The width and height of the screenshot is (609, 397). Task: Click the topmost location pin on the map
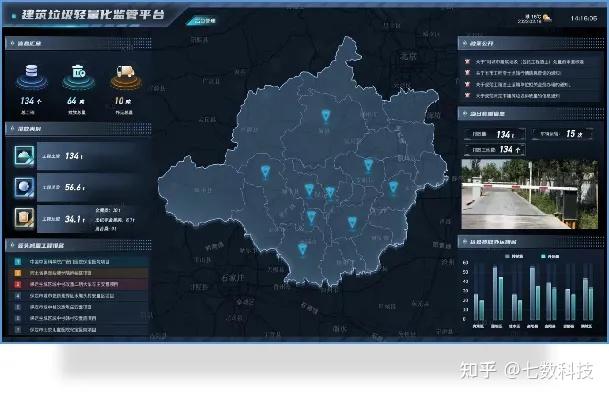[x=325, y=116]
